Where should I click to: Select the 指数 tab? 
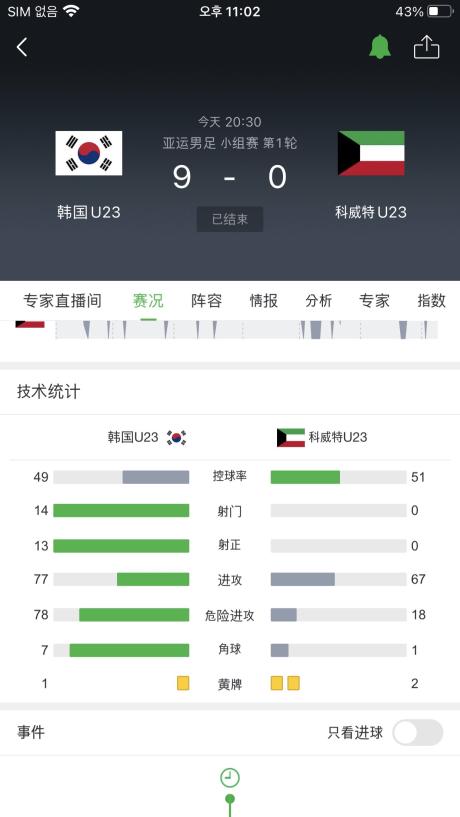coord(432,301)
